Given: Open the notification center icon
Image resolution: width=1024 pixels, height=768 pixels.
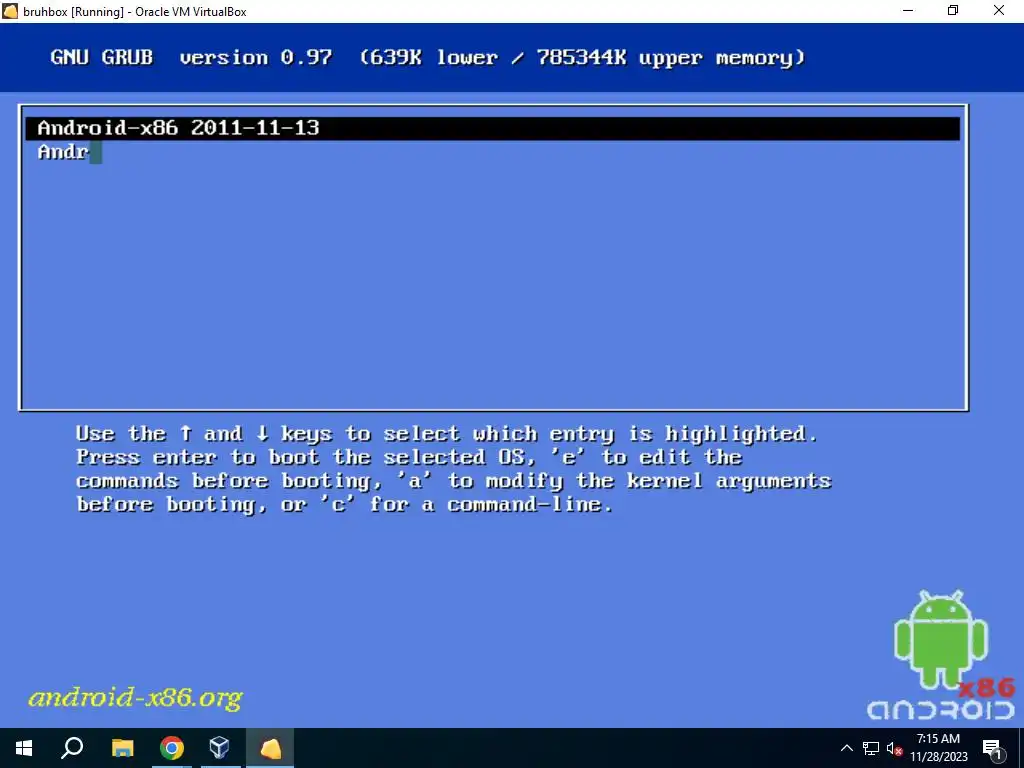Looking at the screenshot, I should point(992,748).
